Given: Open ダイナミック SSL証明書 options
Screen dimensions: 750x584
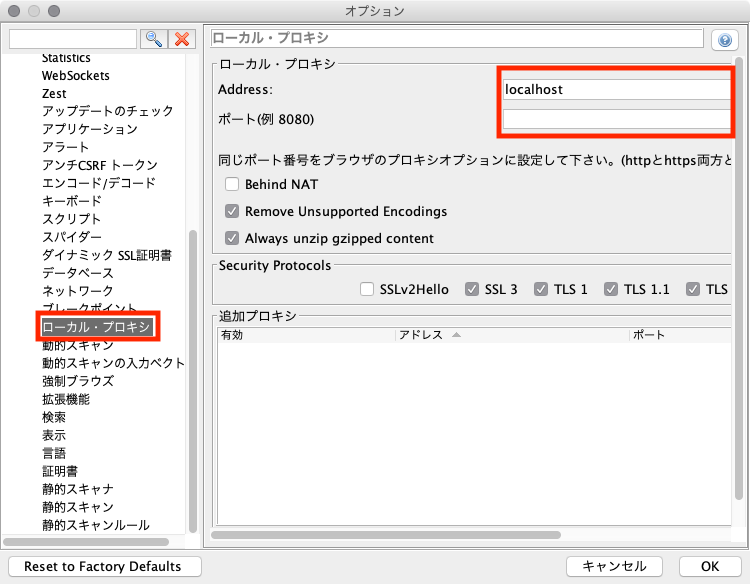Looking at the screenshot, I should click(x=107, y=255).
